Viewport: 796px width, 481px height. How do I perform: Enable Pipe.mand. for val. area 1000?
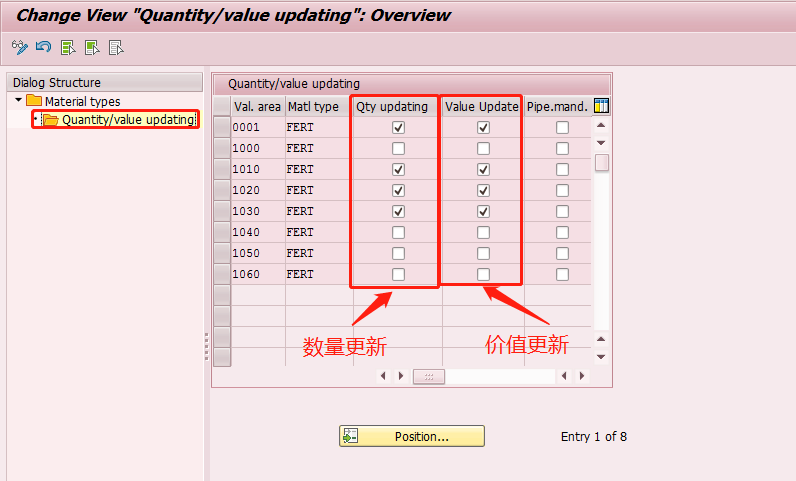pyautogui.click(x=562, y=148)
